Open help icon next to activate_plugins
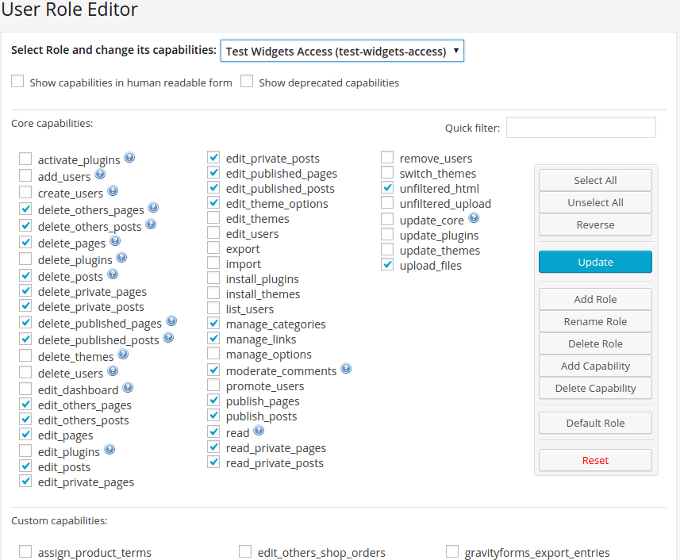Screen dimensions: 680x560 [x=129, y=157]
